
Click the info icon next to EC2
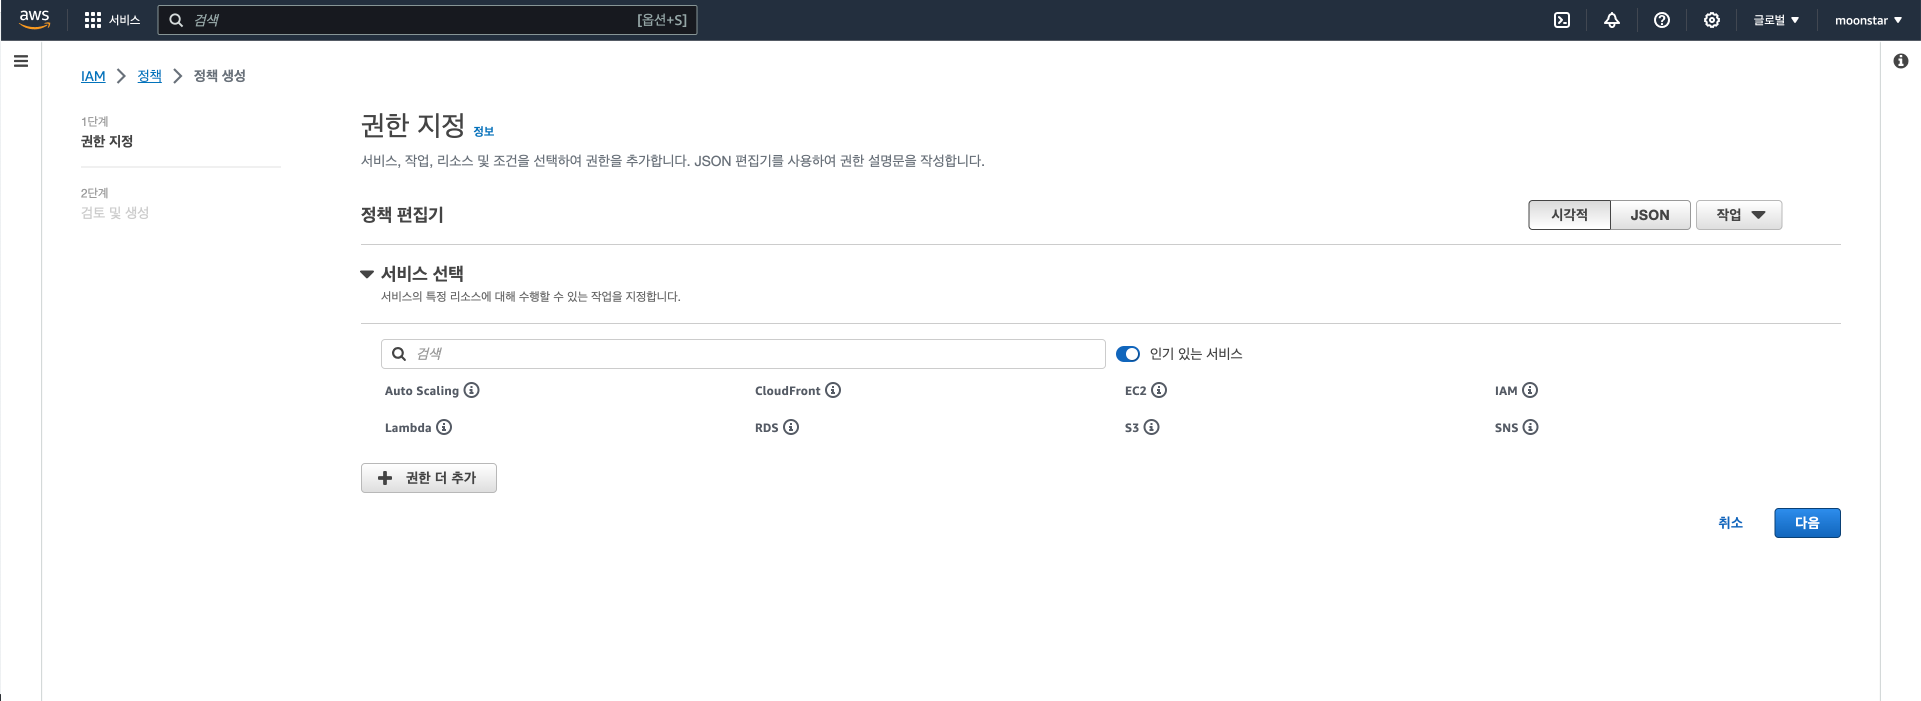1159,390
